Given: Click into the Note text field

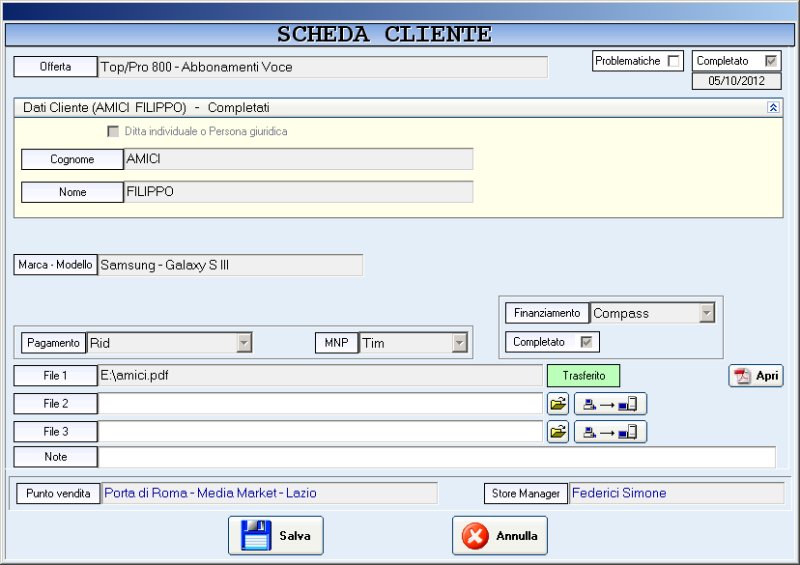Looking at the screenshot, I should (436, 457).
